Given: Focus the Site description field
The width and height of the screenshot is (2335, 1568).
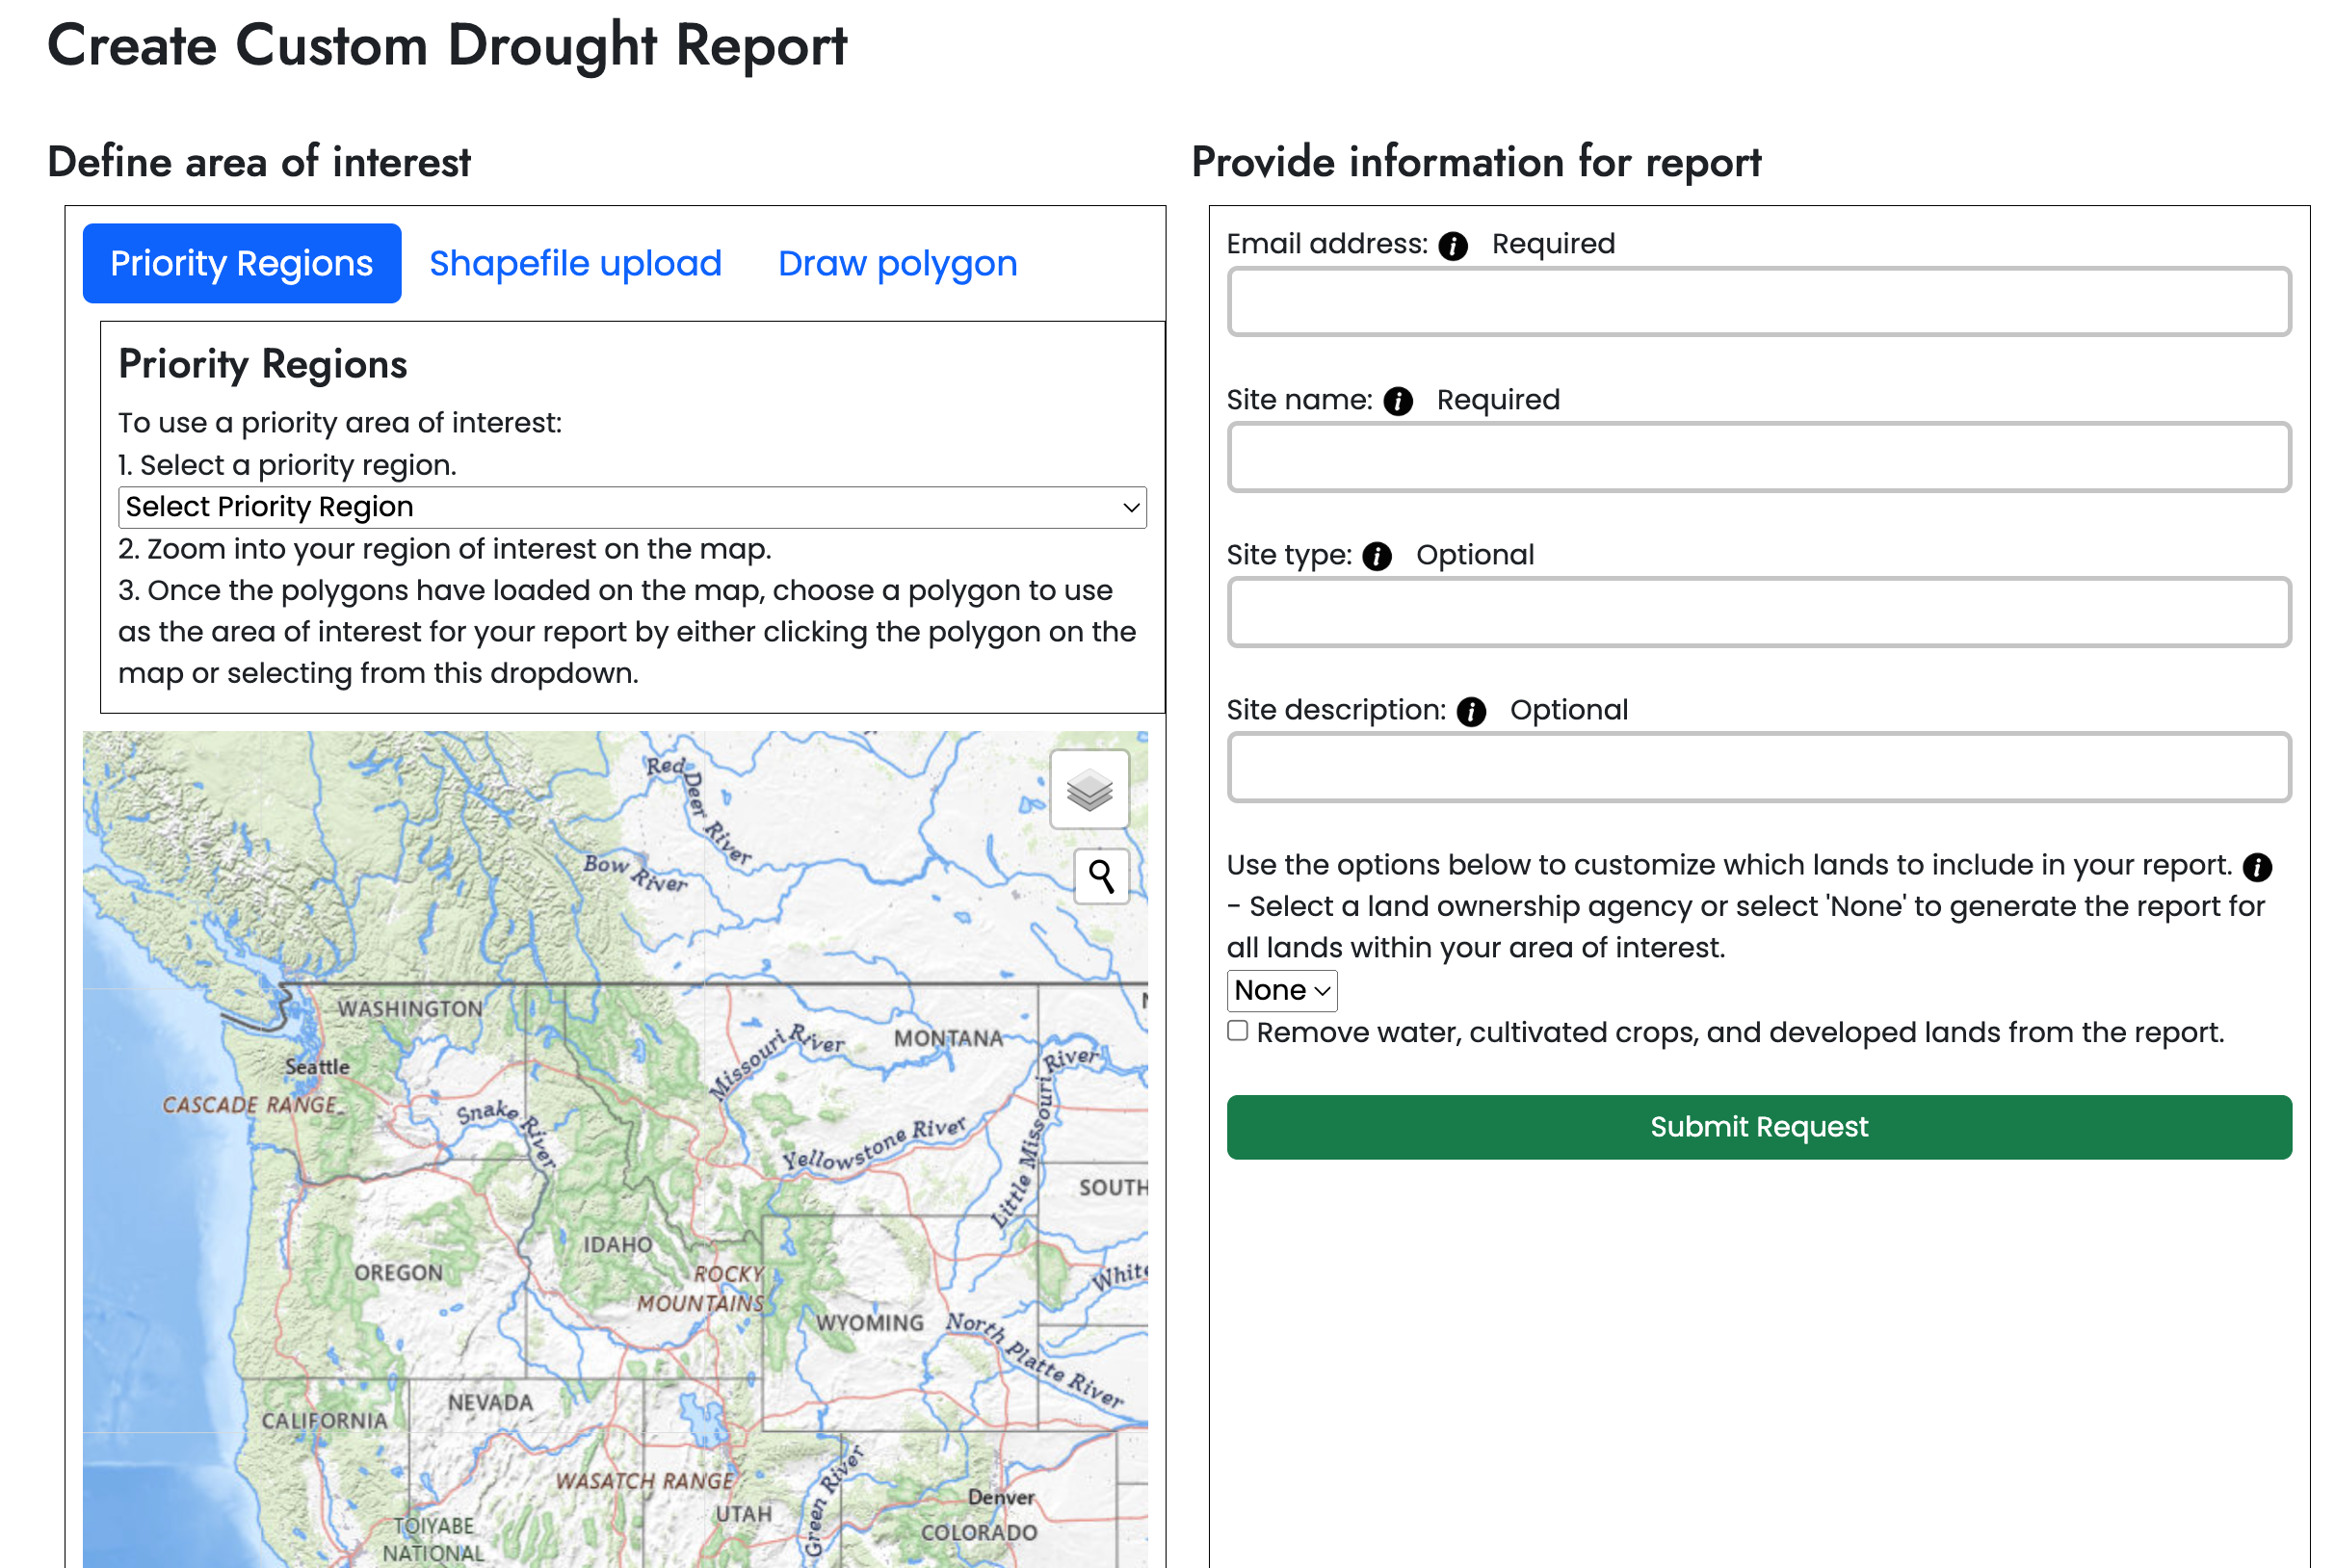Looking at the screenshot, I should (x=1758, y=767).
